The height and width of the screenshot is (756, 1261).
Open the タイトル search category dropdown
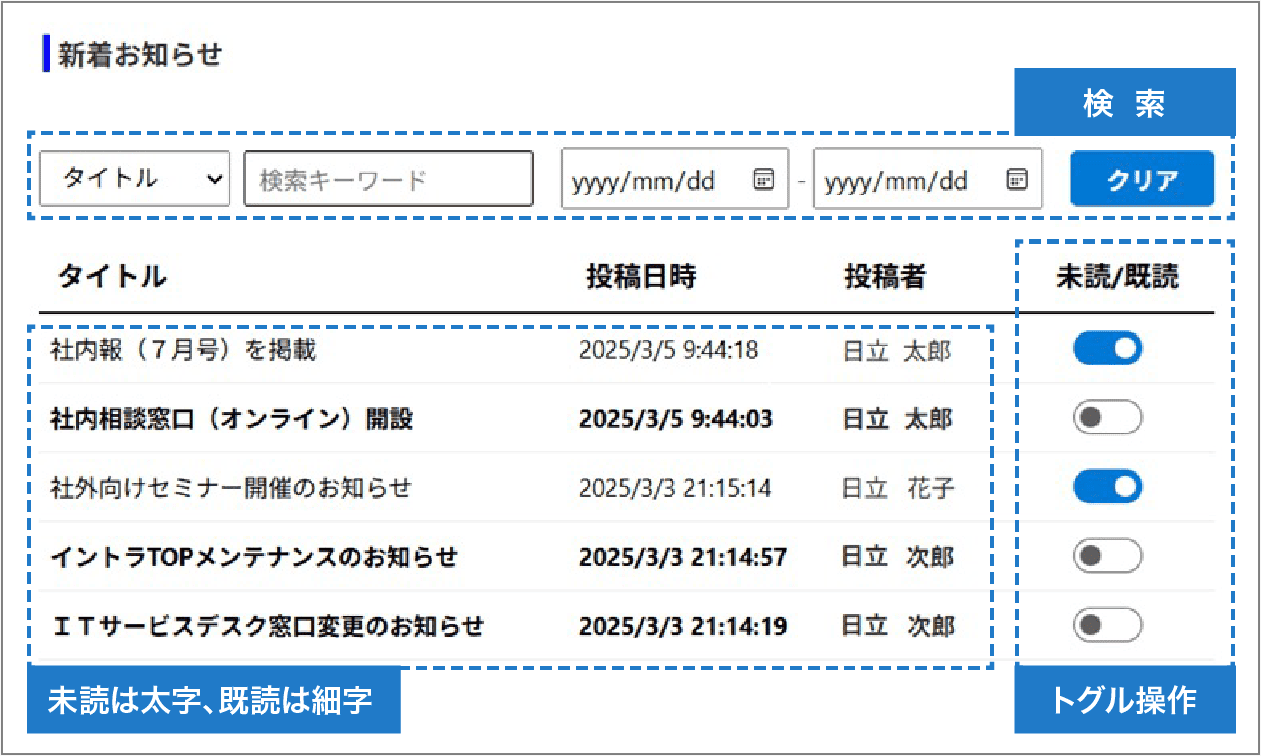pos(134,179)
